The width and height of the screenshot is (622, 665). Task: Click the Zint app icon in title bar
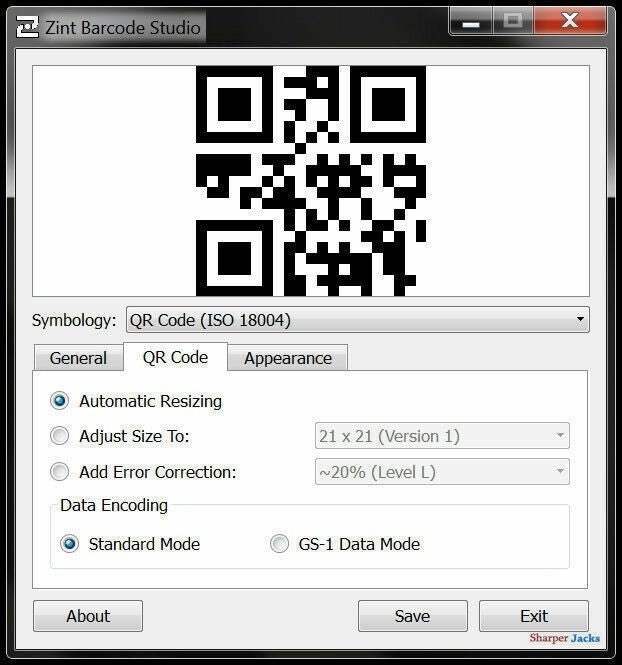(28, 27)
